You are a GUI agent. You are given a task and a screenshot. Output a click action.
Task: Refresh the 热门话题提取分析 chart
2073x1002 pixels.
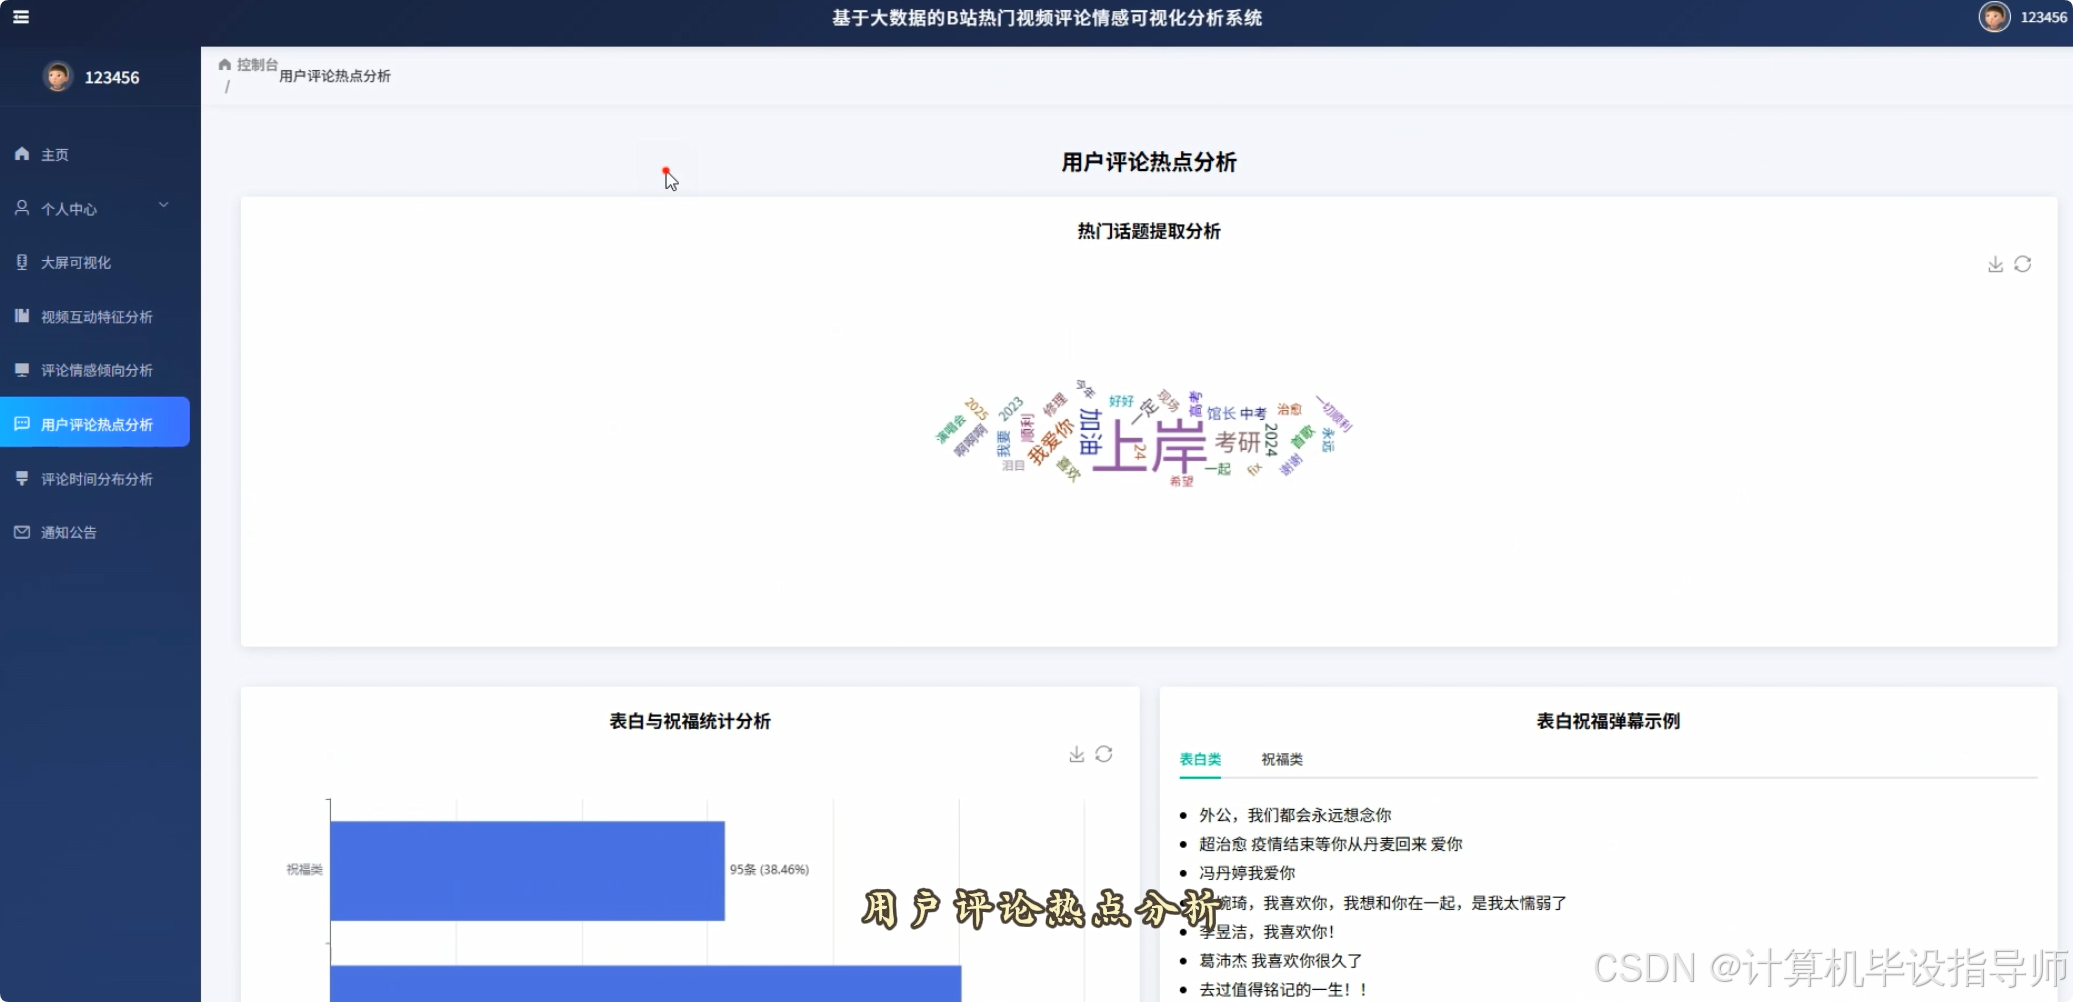(x=2023, y=263)
